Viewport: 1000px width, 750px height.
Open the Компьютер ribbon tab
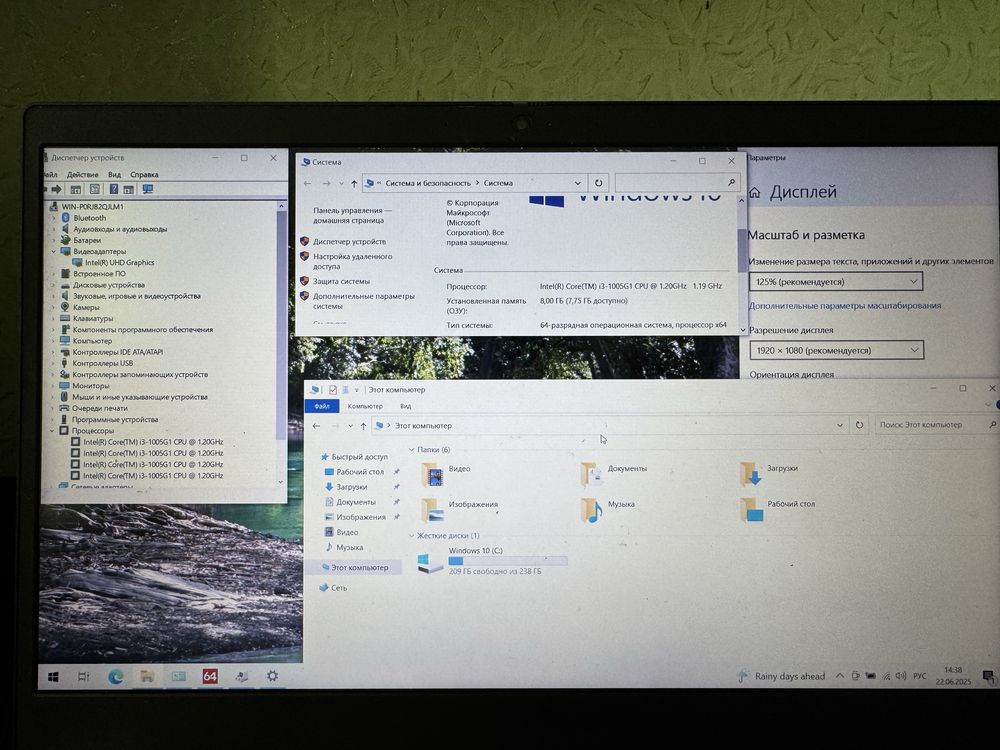pos(365,406)
